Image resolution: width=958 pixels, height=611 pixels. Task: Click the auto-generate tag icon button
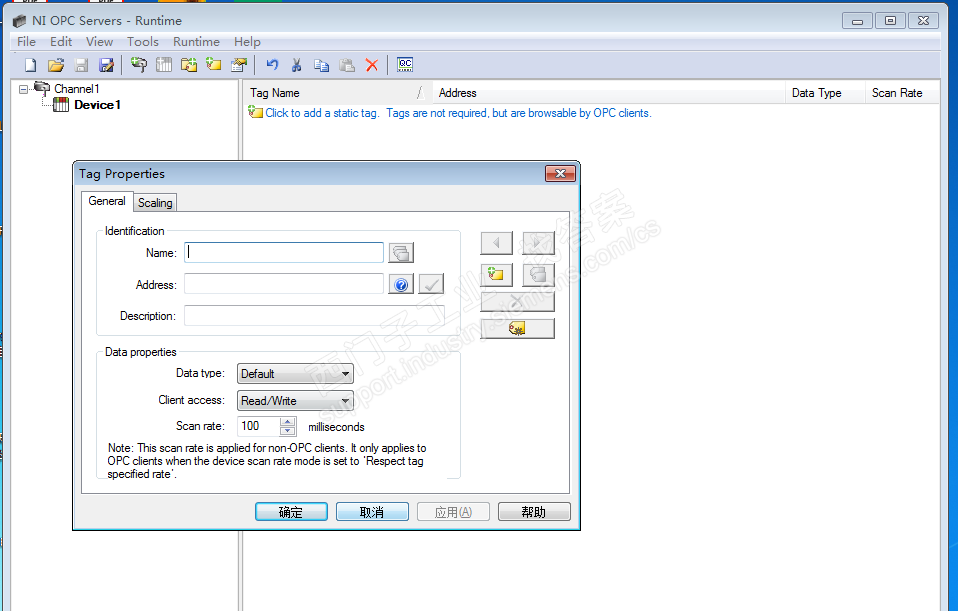[517, 329]
